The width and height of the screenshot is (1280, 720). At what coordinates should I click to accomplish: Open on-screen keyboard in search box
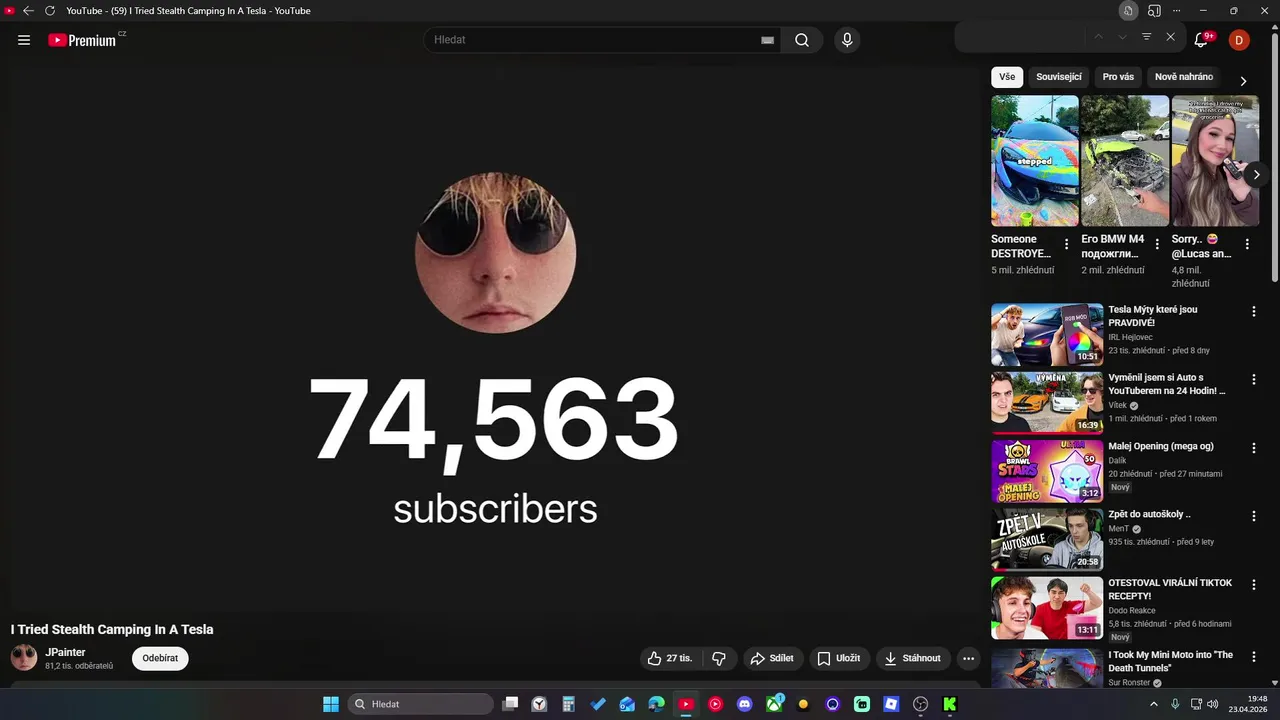tap(767, 40)
